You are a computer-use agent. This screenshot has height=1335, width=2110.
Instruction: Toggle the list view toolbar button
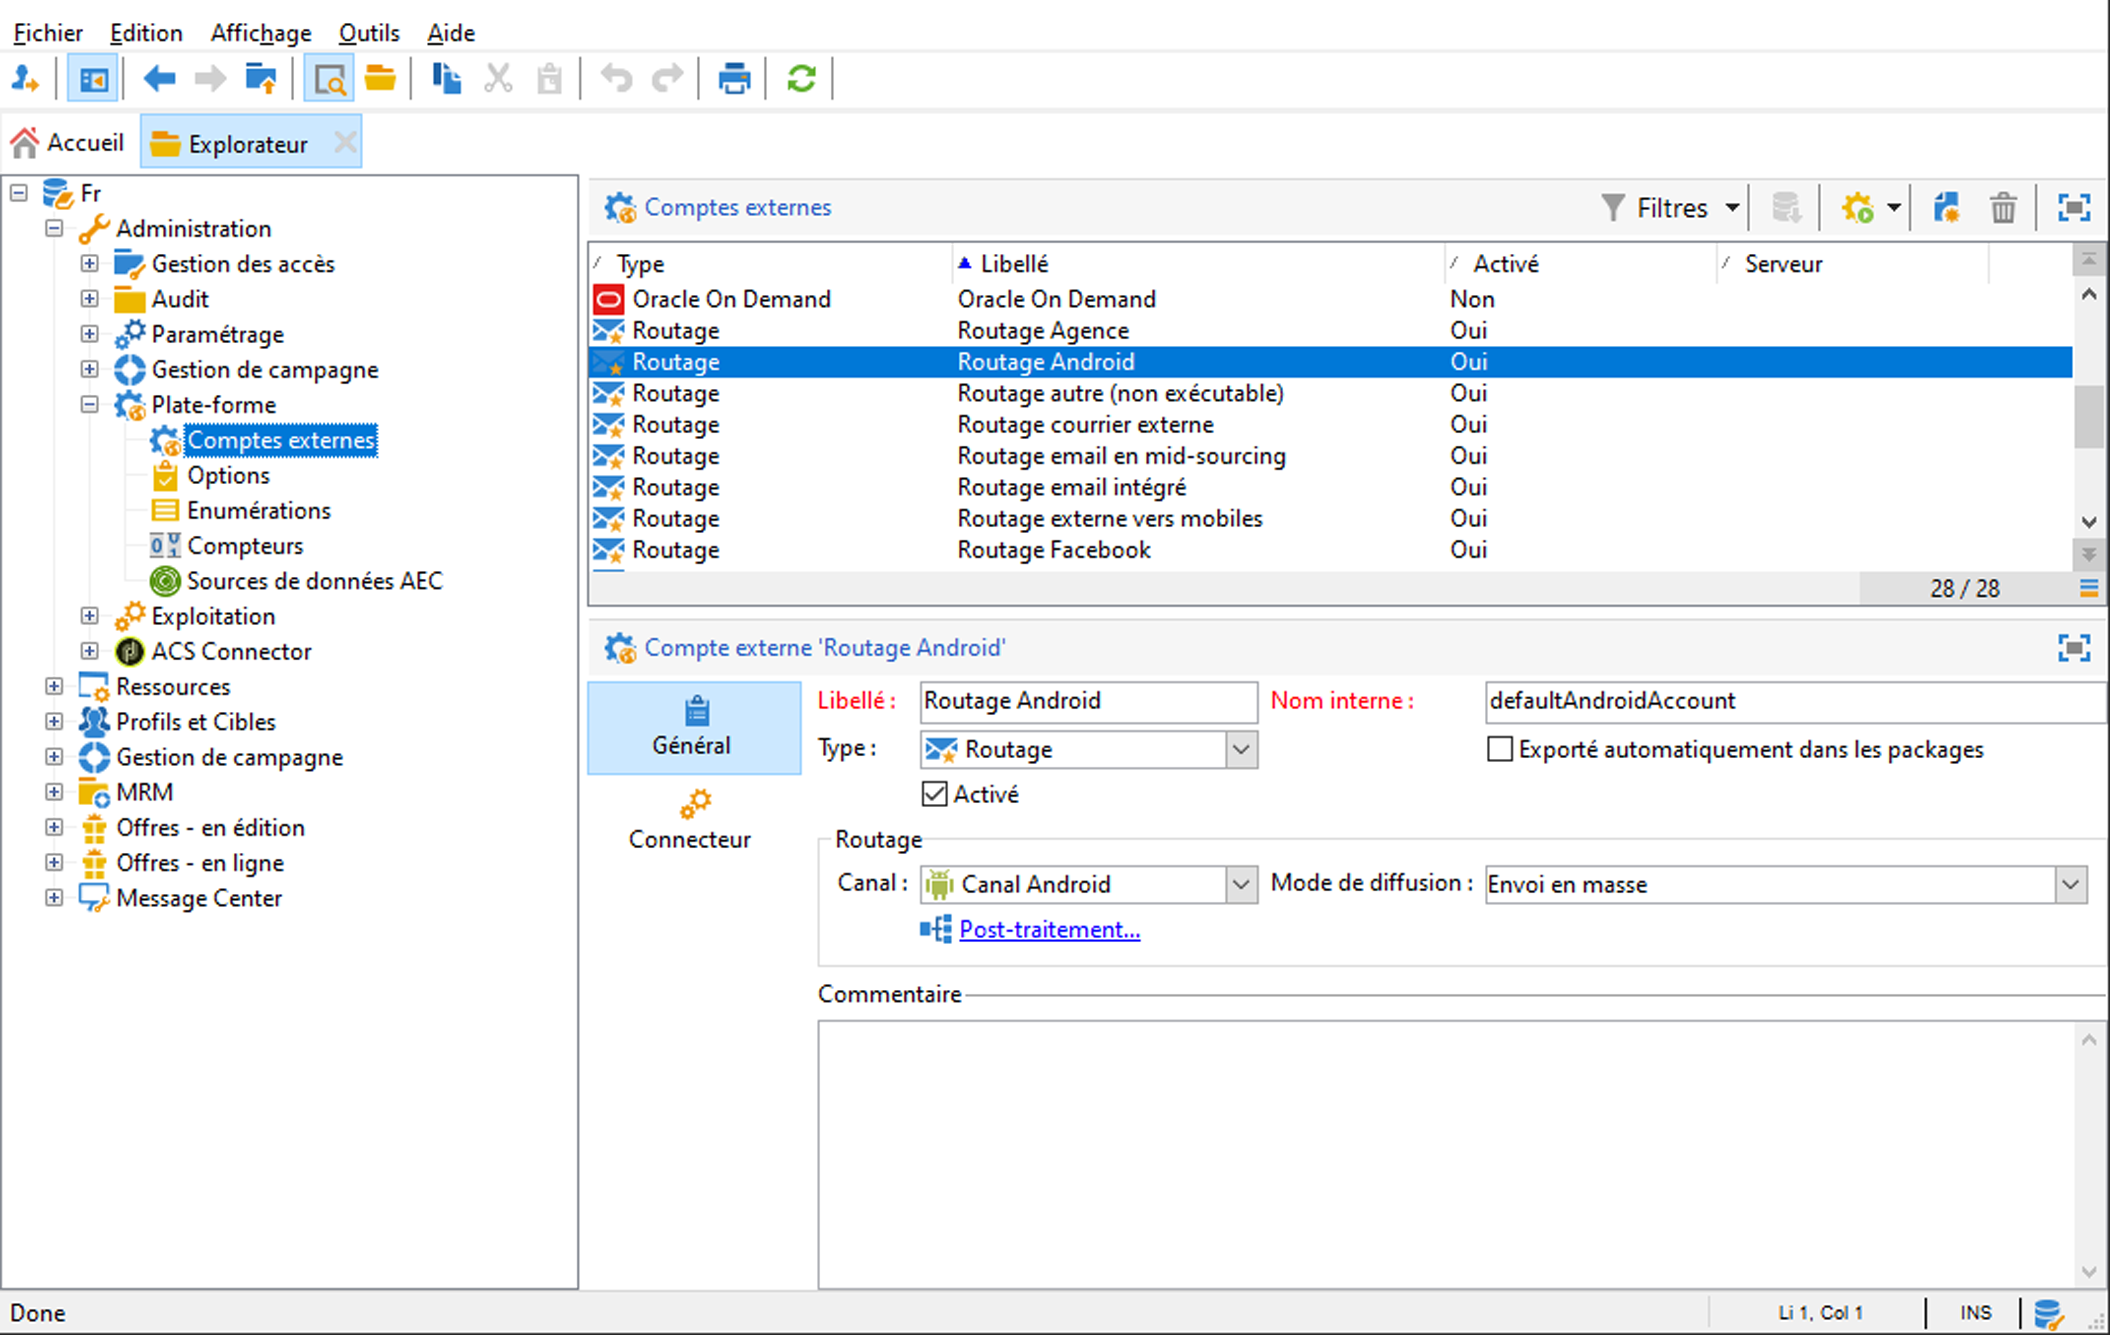pos(93,78)
